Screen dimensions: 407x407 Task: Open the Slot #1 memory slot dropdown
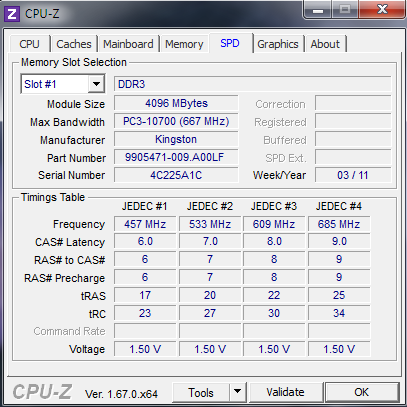[x=96, y=84]
